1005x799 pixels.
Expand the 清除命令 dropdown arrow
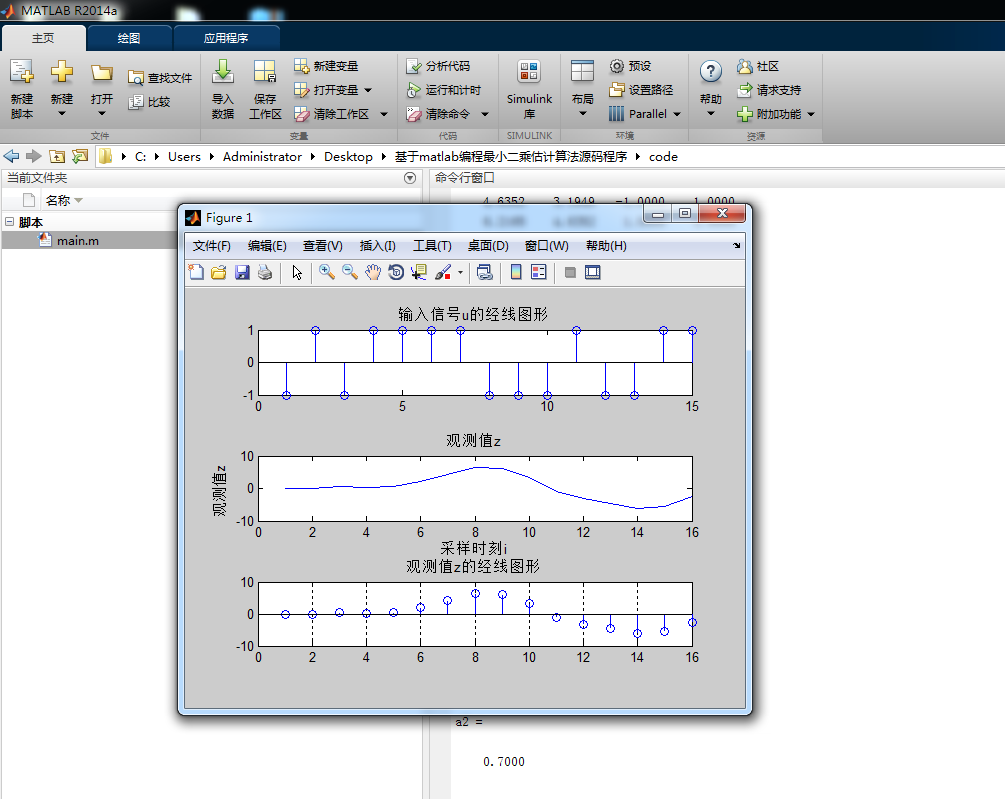click(x=485, y=114)
